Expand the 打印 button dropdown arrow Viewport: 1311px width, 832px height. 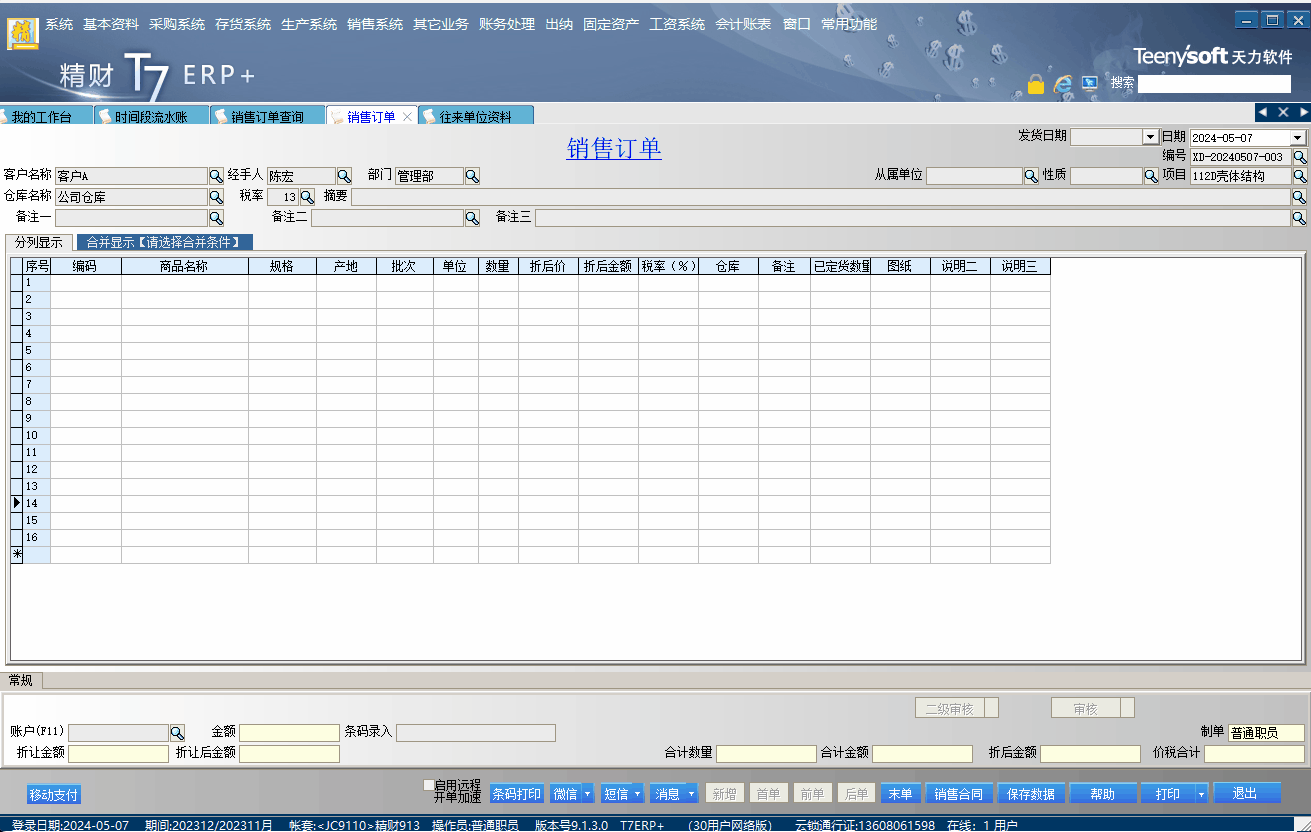(1201, 794)
